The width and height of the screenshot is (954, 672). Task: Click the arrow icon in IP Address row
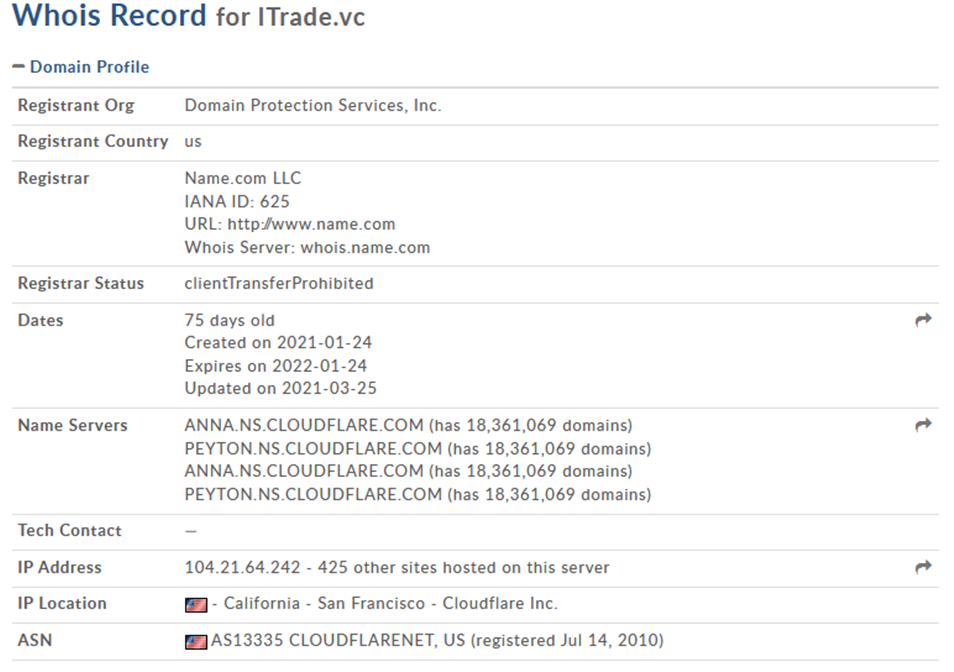(923, 567)
